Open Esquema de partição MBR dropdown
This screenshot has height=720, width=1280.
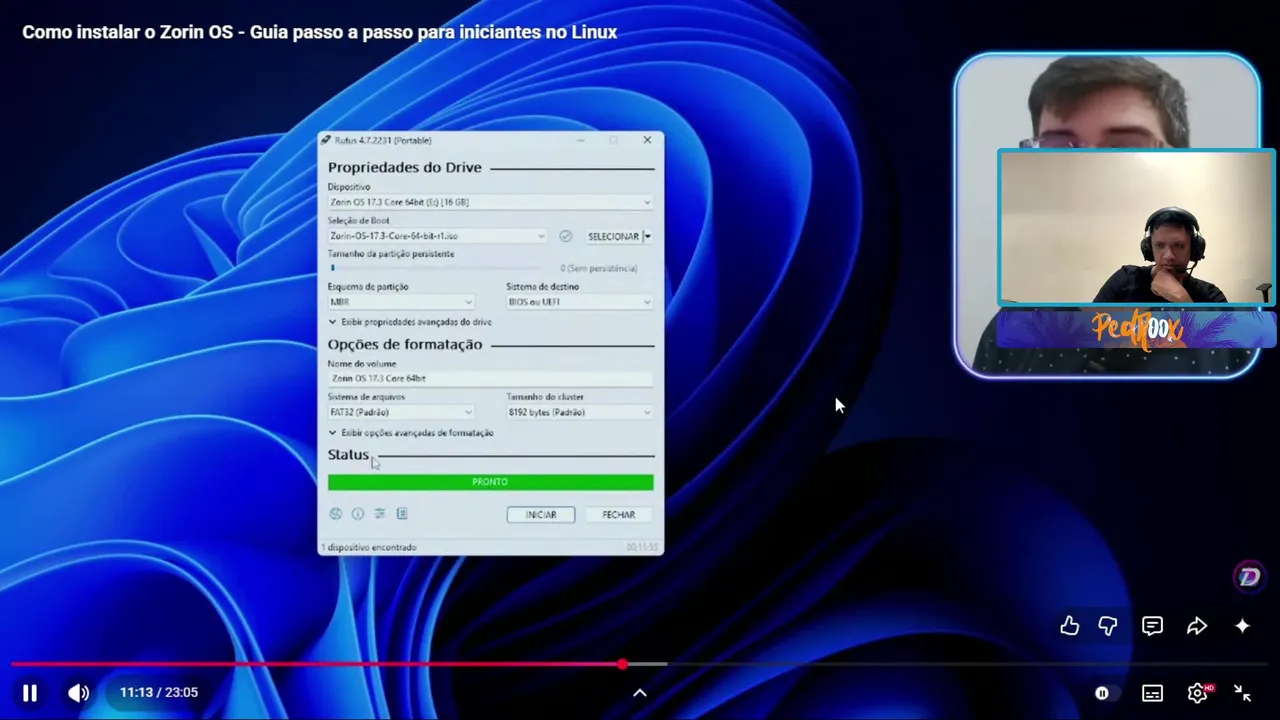(x=401, y=302)
